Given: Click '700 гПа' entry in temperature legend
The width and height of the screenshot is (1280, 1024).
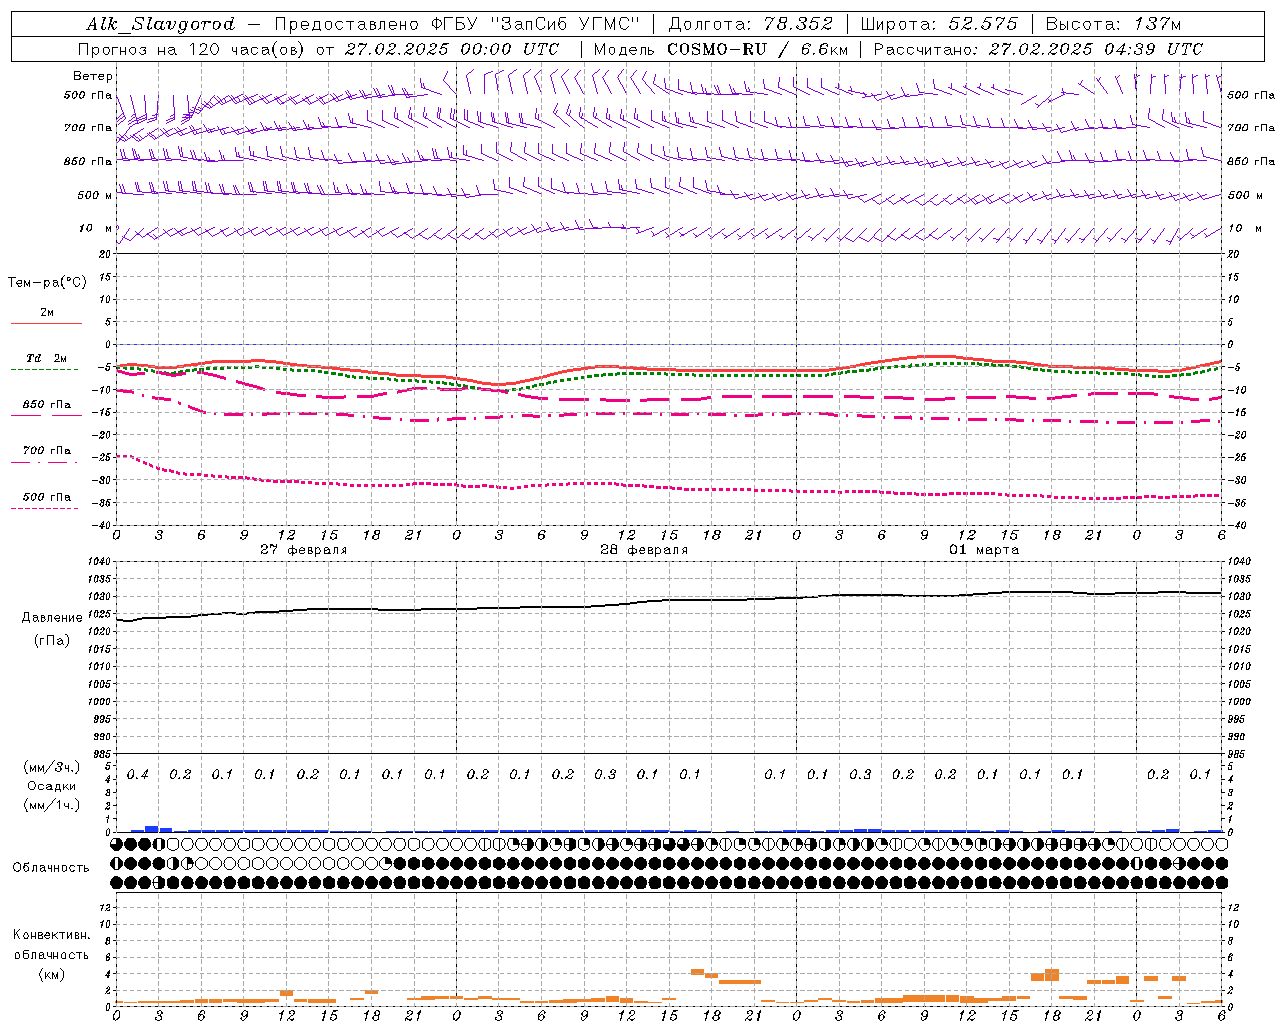Looking at the screenshot, I should click(46, 450).
